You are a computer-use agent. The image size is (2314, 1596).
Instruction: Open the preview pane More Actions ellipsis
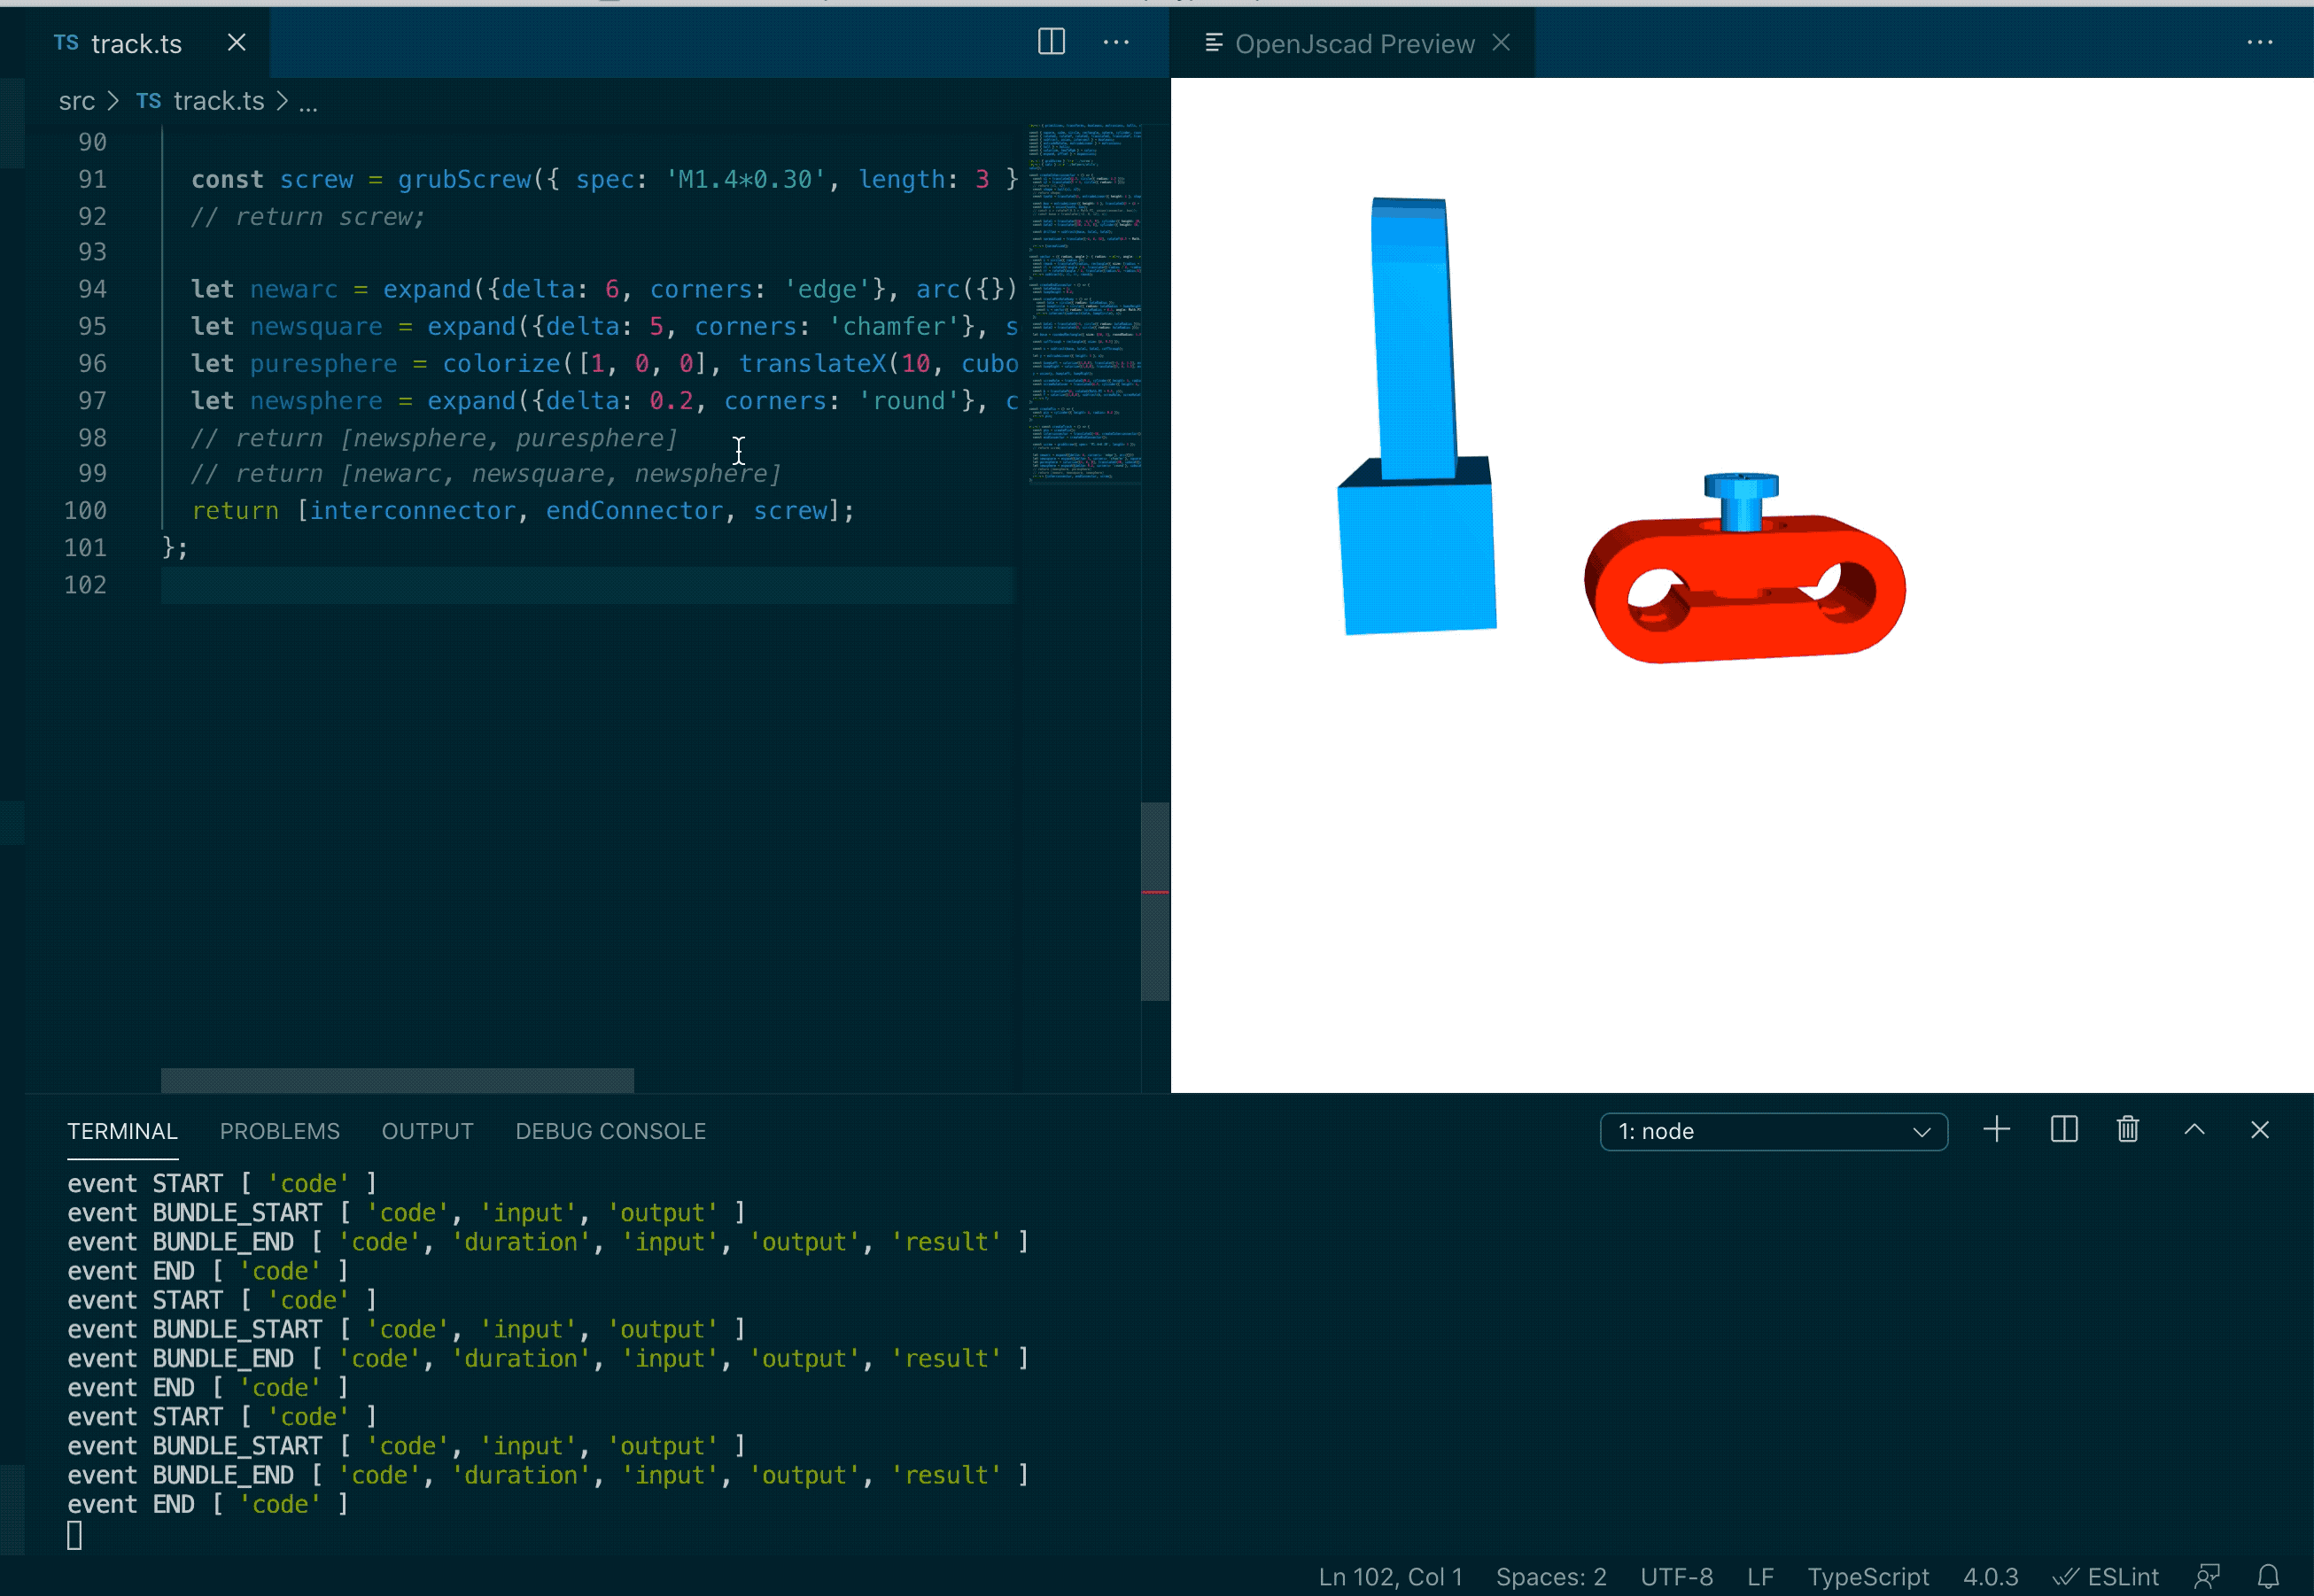[x=2259, y=42]
